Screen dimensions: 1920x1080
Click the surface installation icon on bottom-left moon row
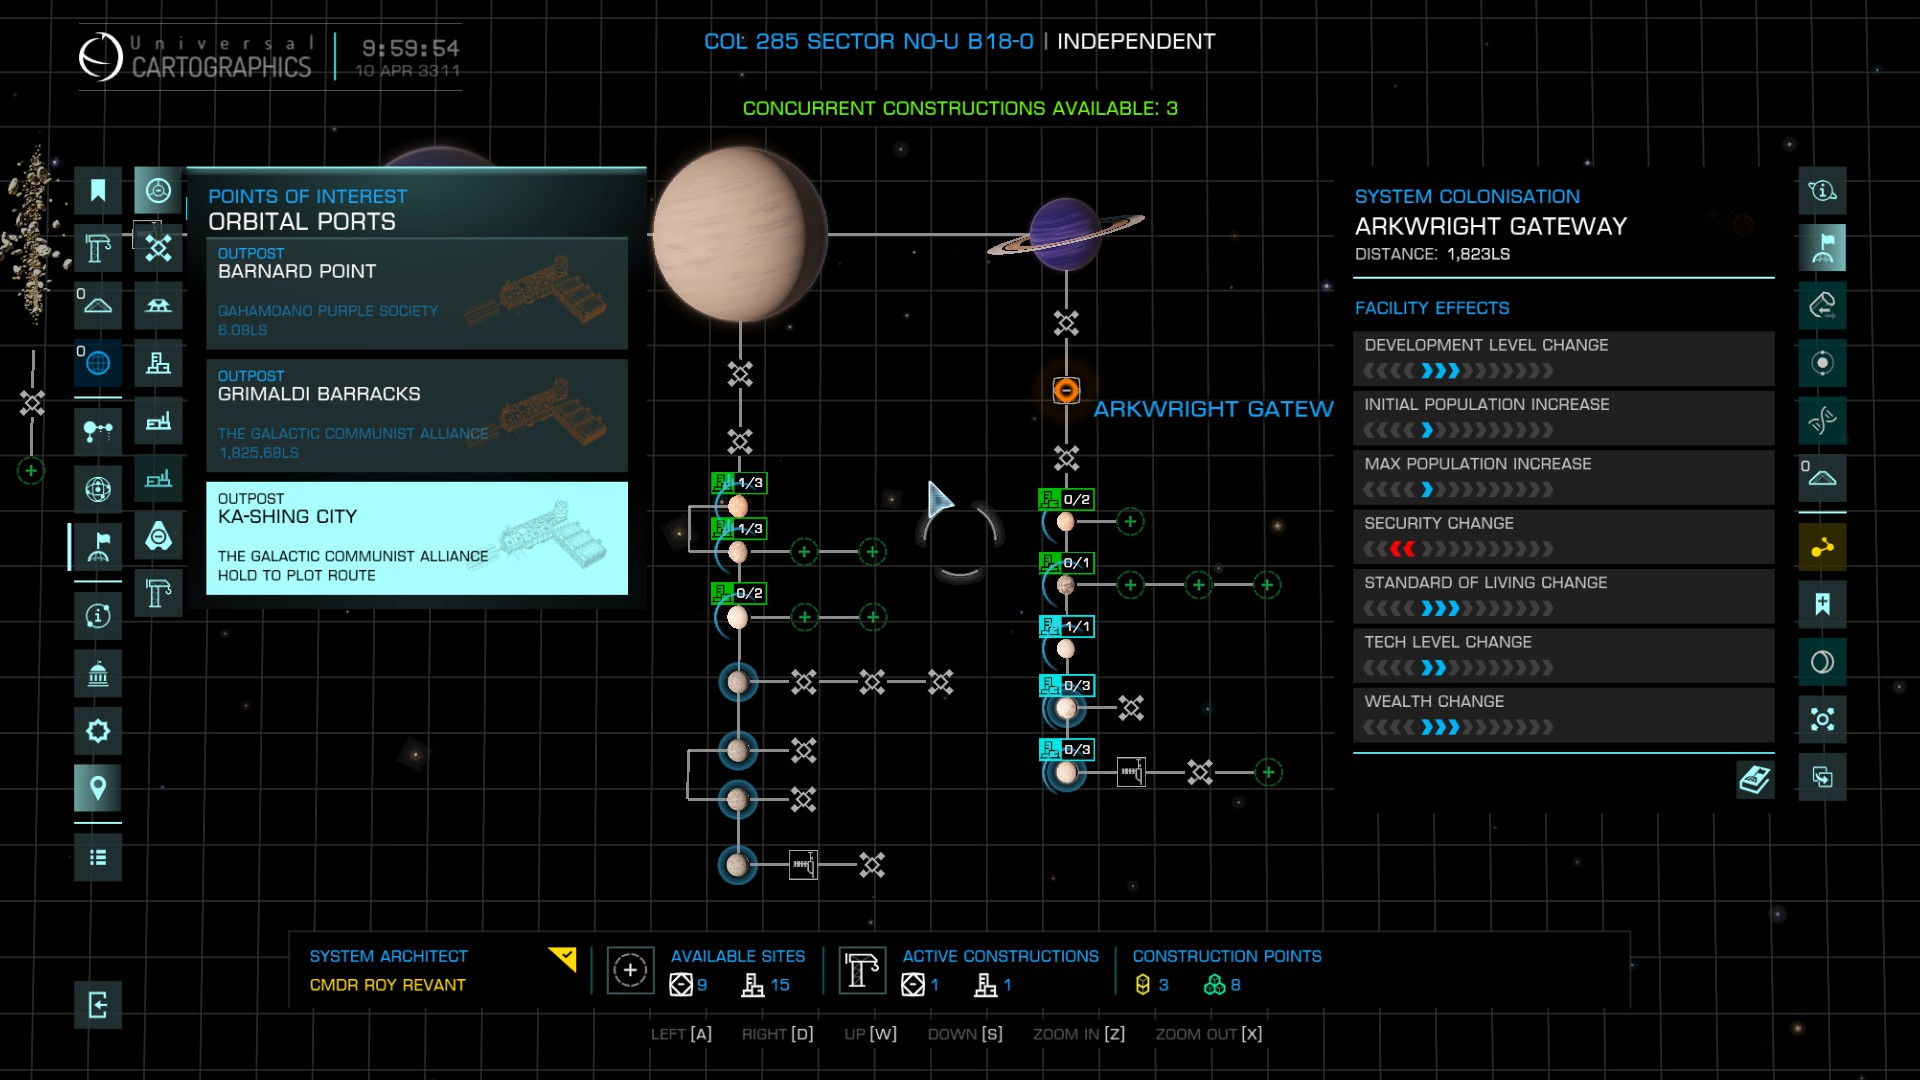click(803, 864)
